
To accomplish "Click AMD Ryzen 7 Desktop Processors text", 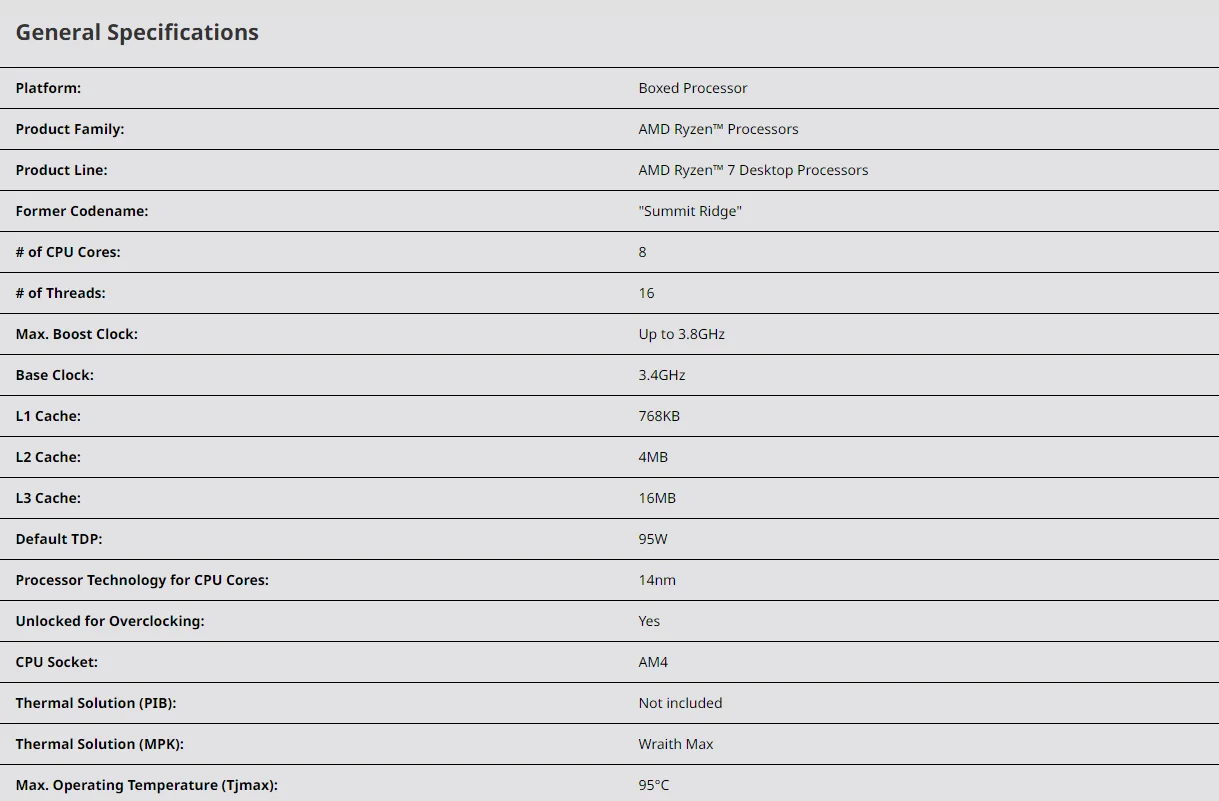I will [753, 170].
